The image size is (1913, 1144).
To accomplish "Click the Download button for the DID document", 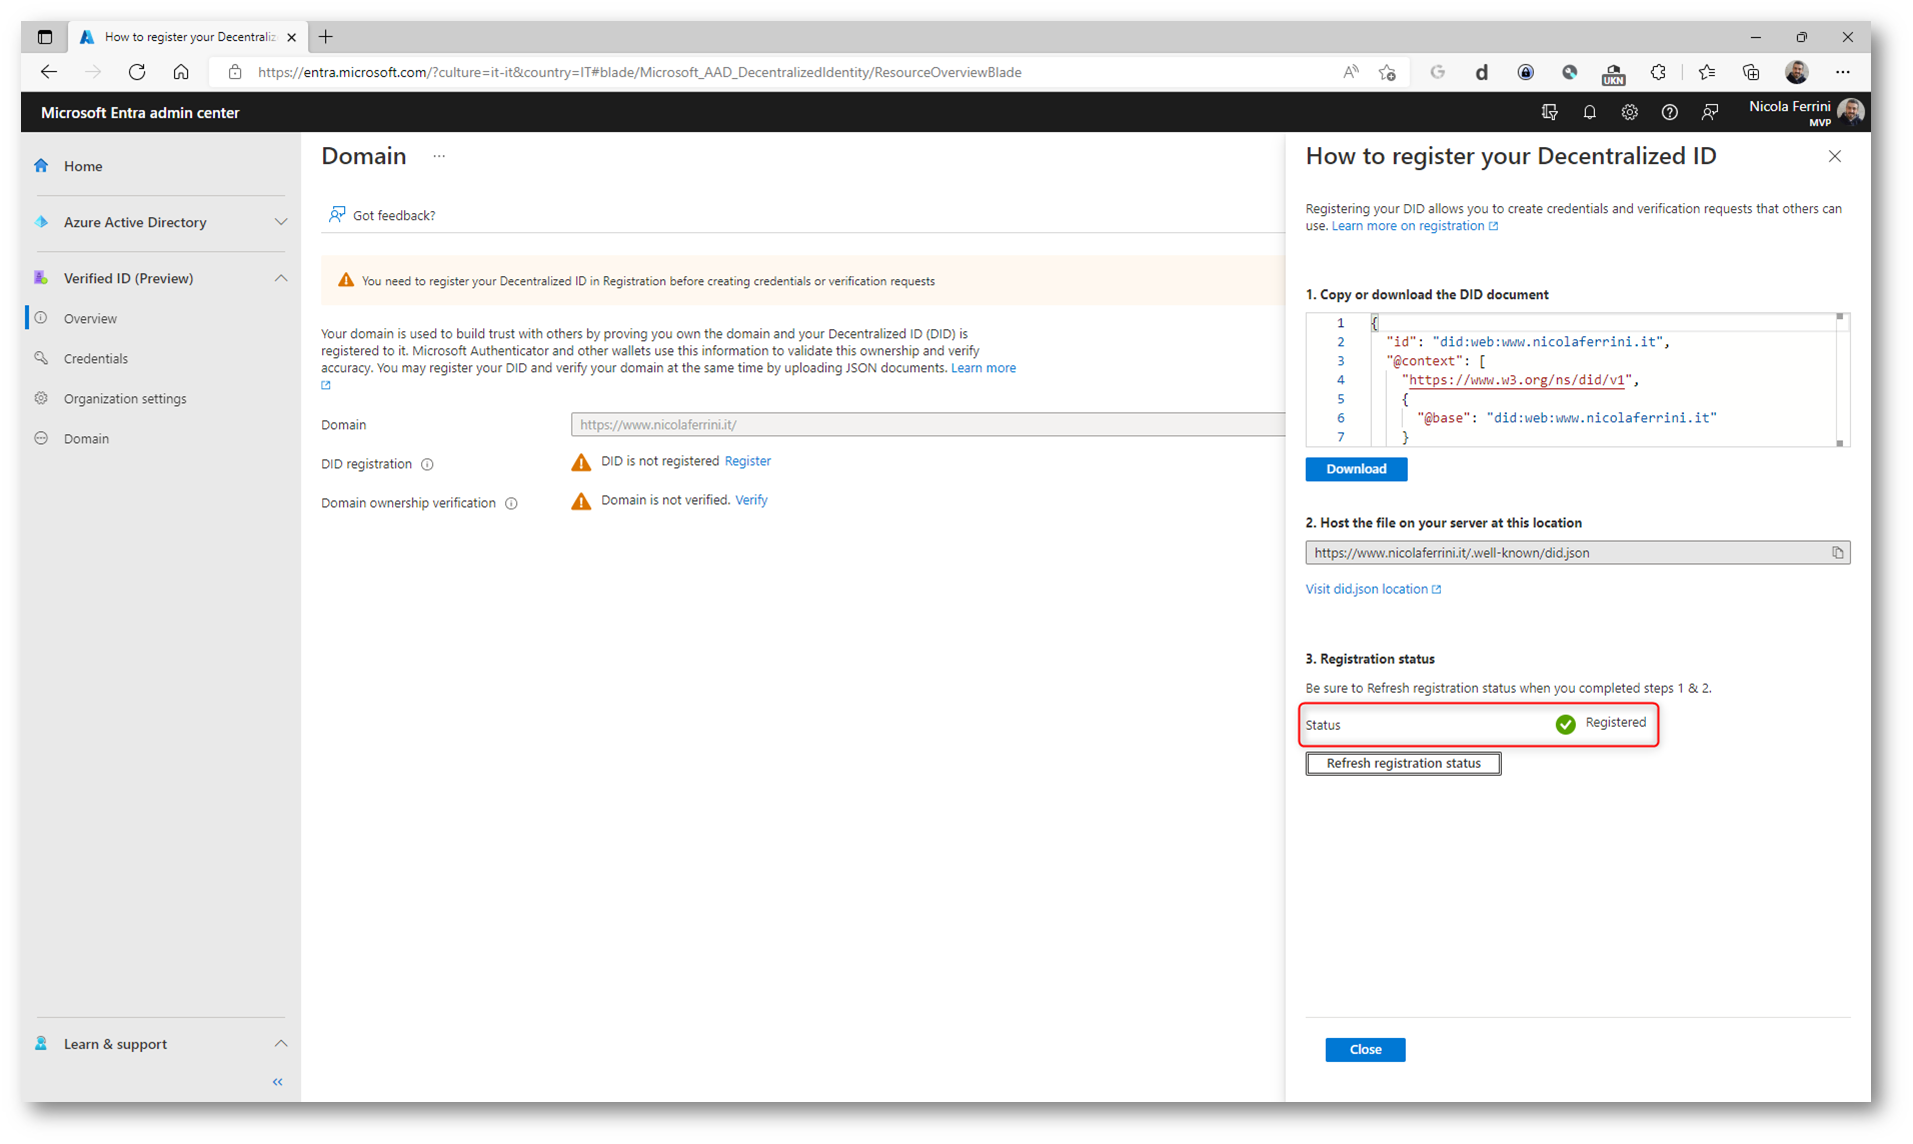I will click(1356, 469).
